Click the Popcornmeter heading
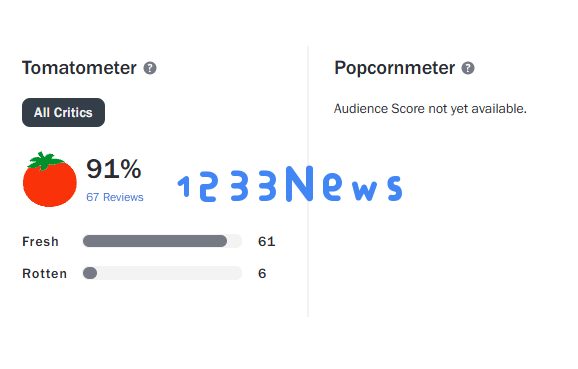This screenshot has width=578, height=369. [x=394, y=68]
